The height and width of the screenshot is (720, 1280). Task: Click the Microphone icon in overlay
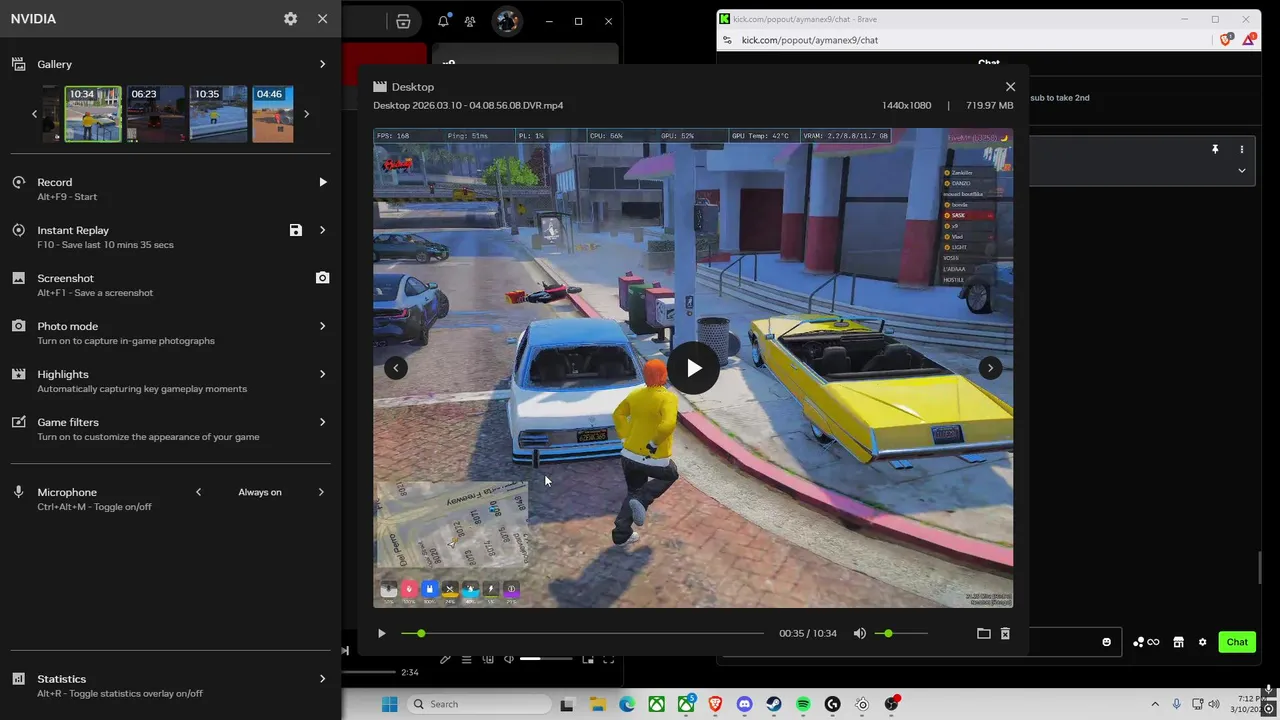point(18,492)
